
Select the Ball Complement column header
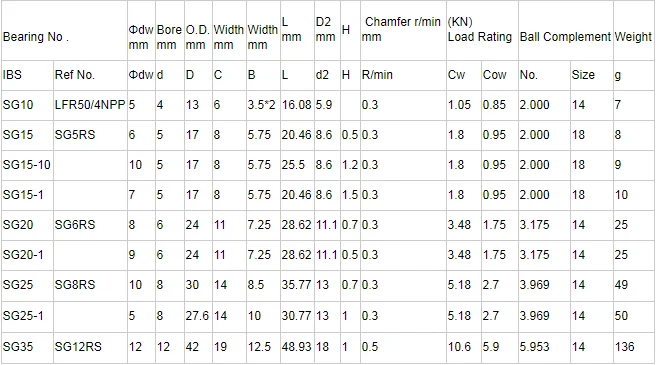click(565, 37)
